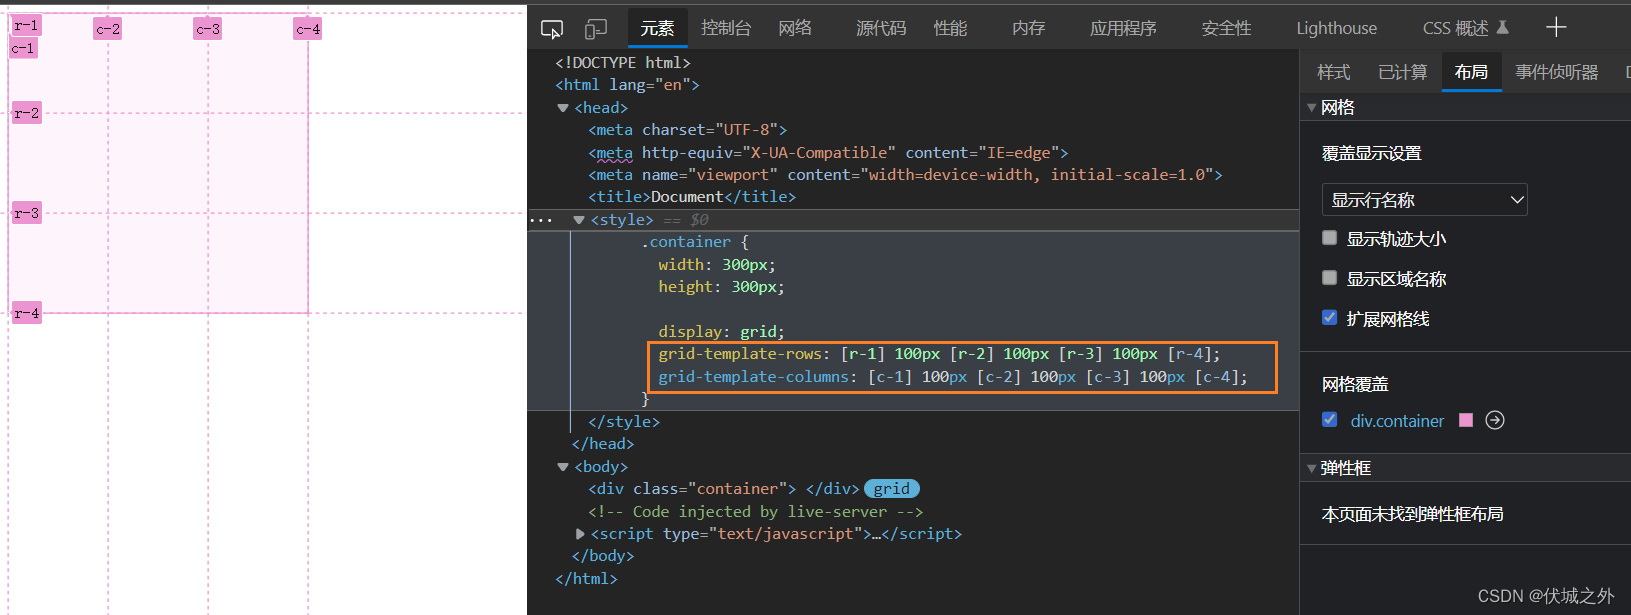Select the html lang="en" node
This screenshot has height=615, width=1631.
[x=627, y=85]
